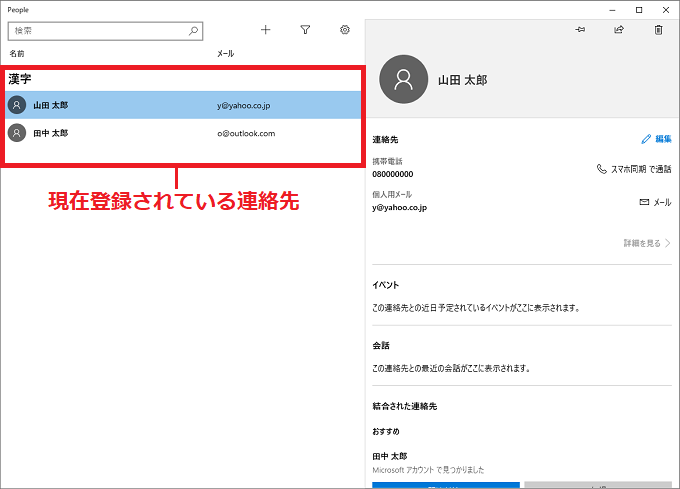Click suggested contact 田中 太郎 under おすすめ
The height and width of the screenshot is (489, 680).
tap(390, 456)
